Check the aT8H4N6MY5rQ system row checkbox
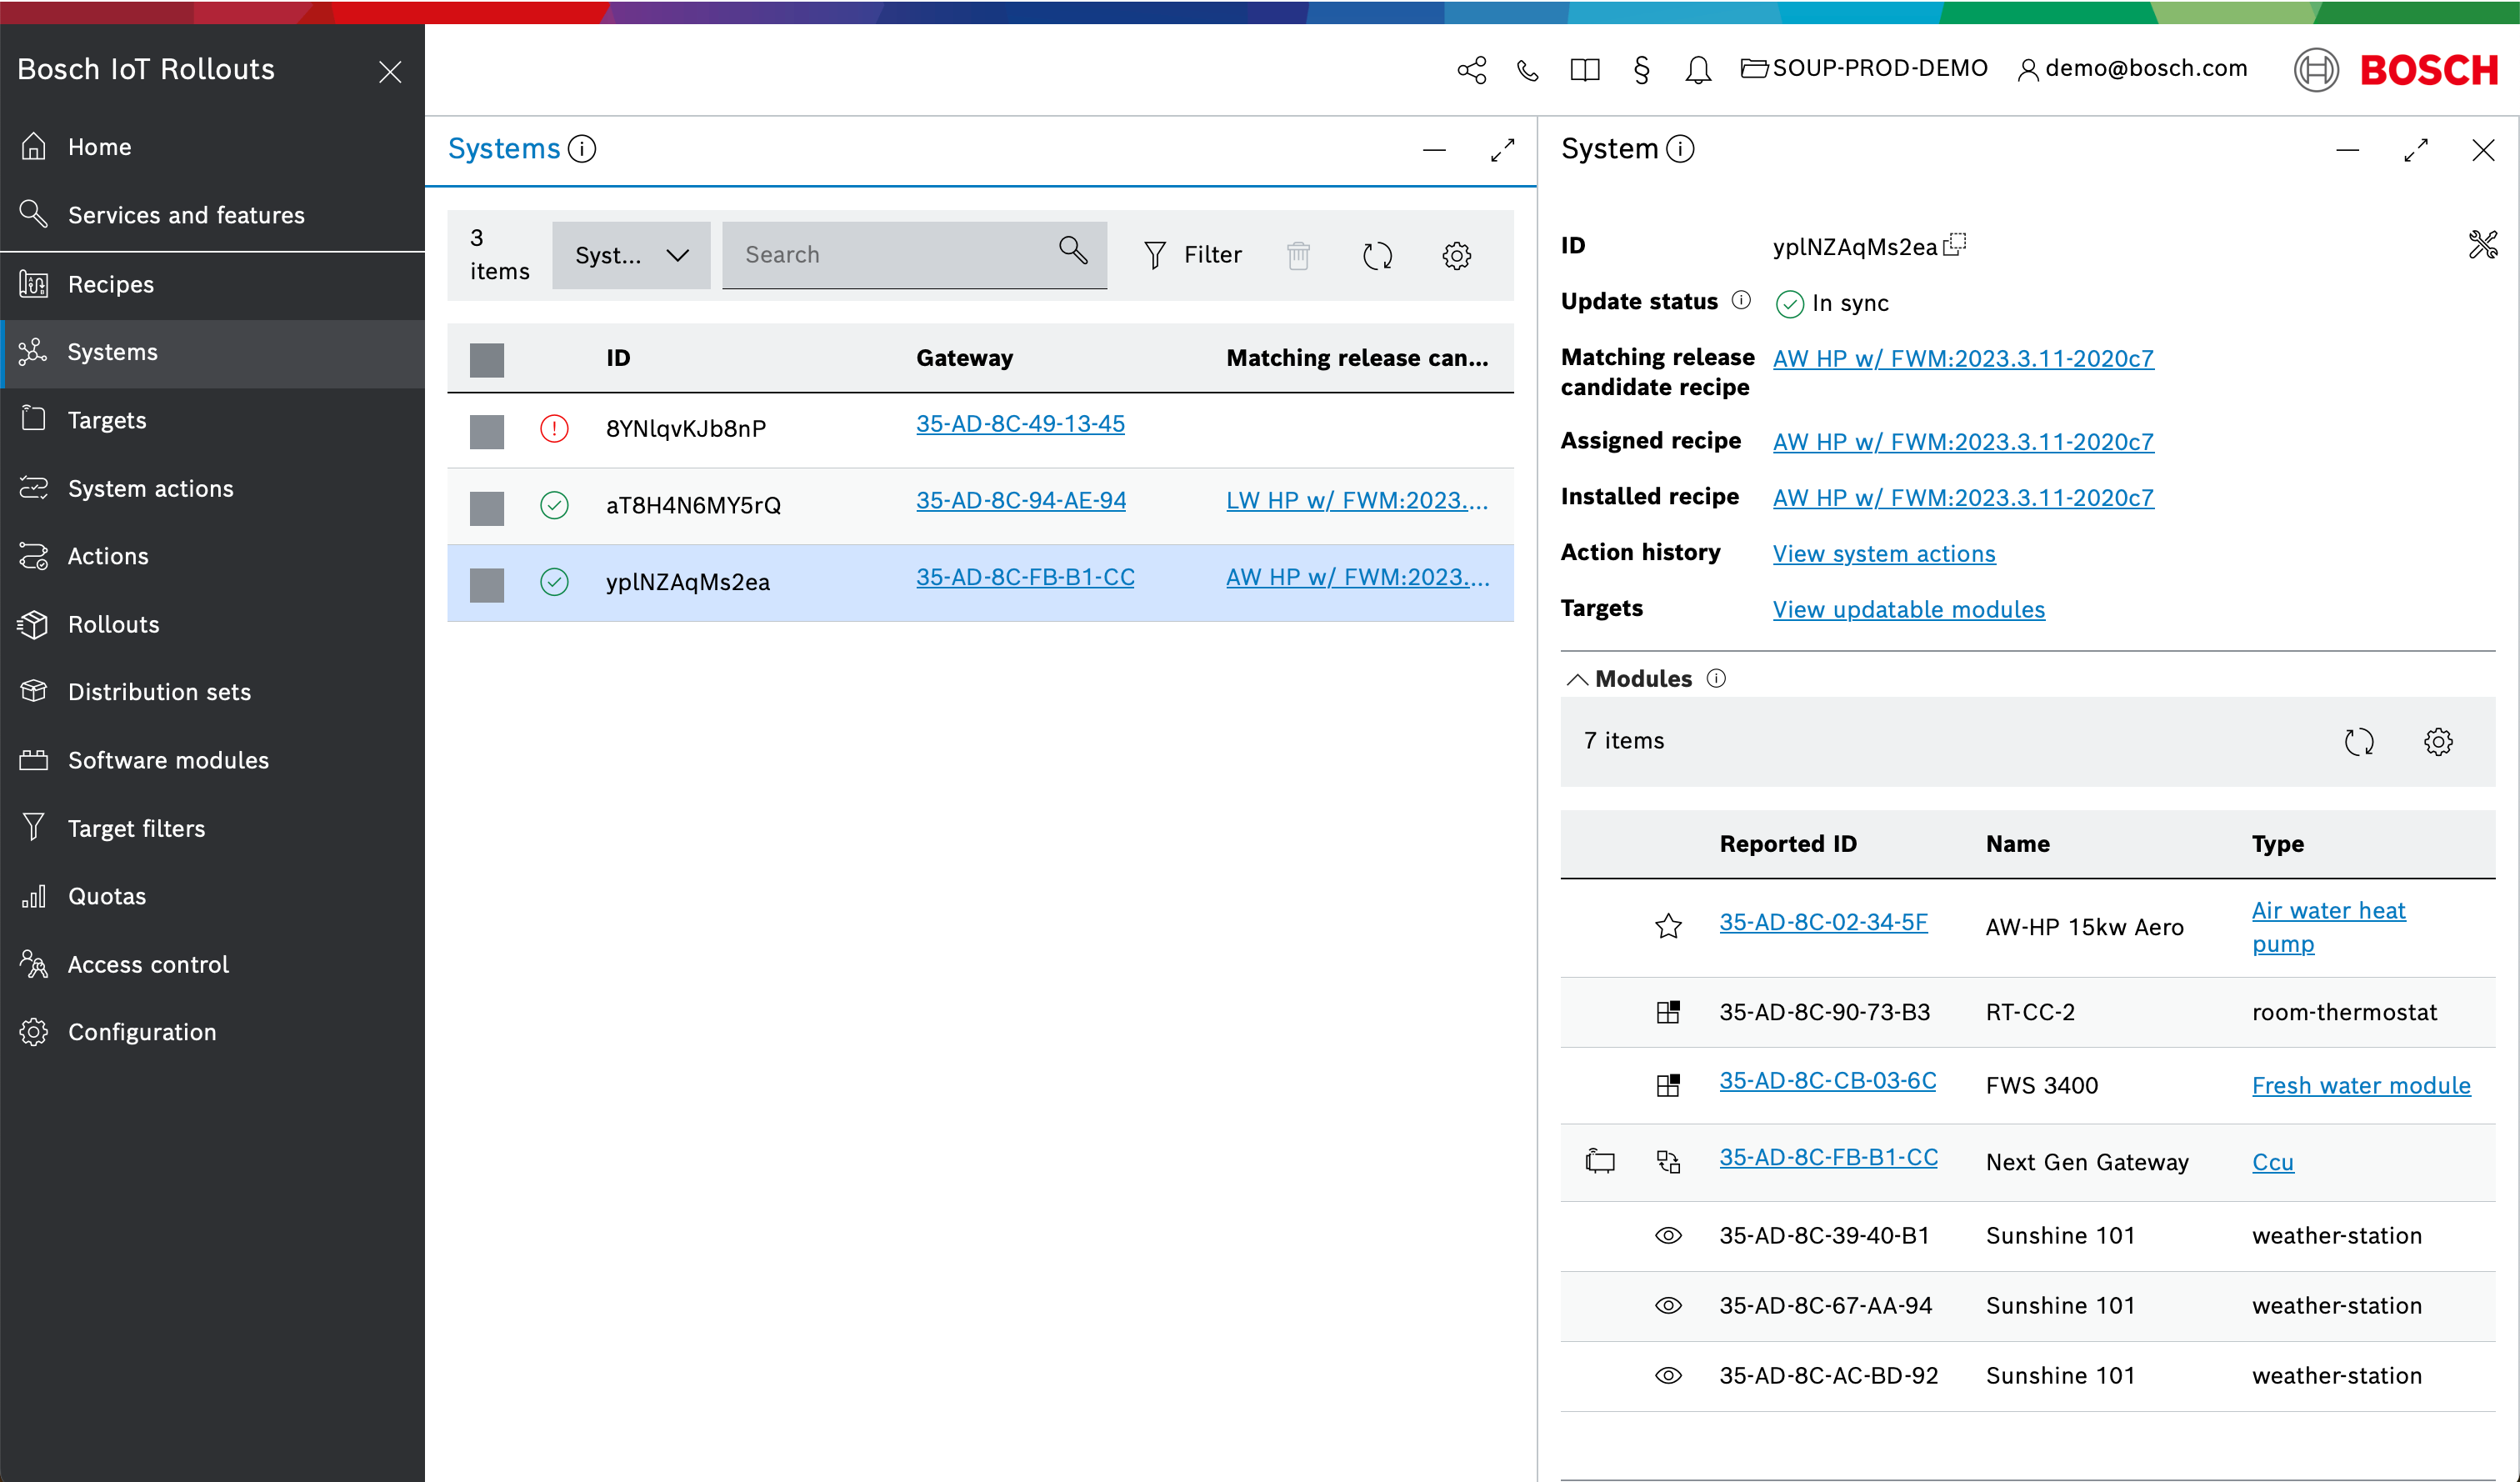2520x1482 pixels. [487, 507]
